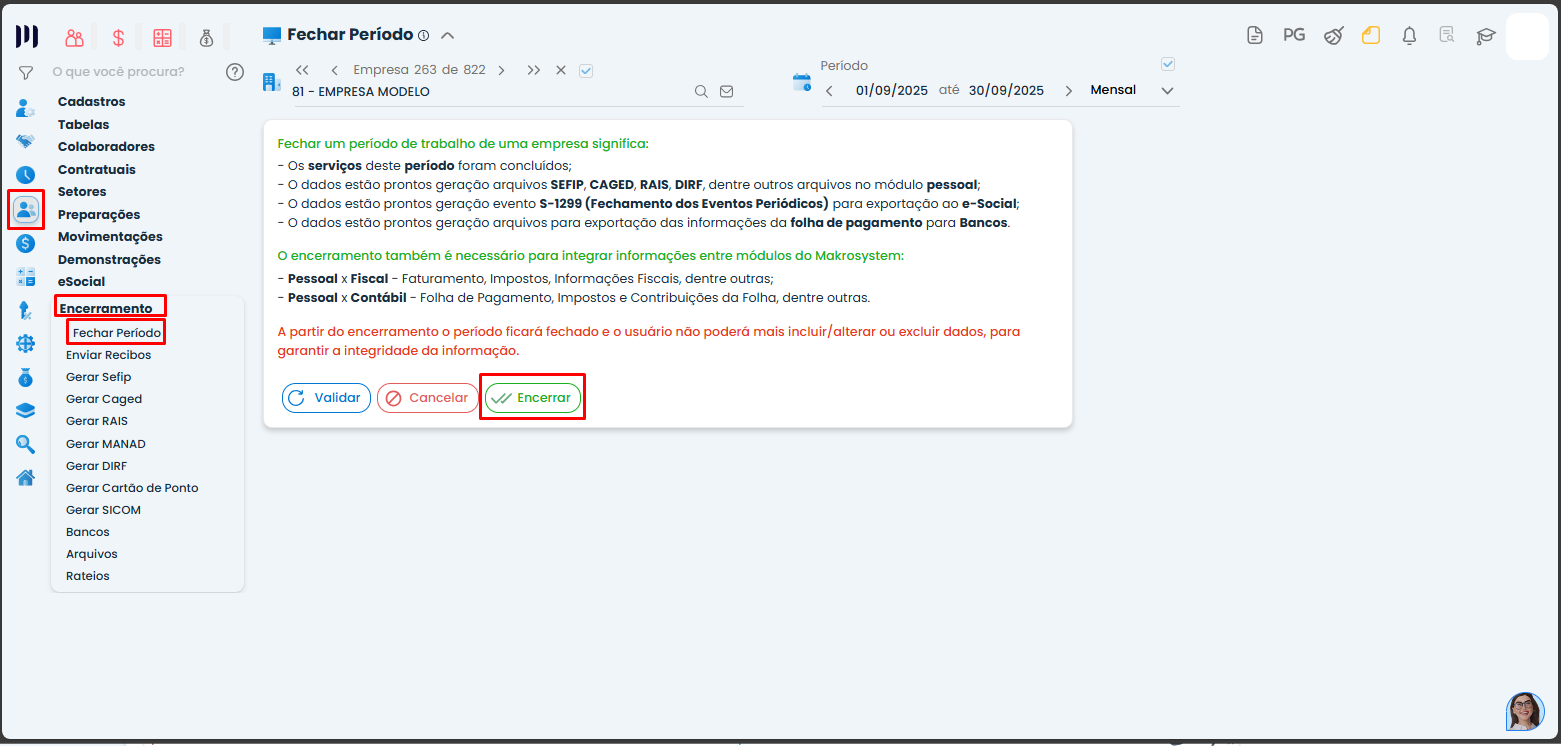Click the info icon beside Fechar Período title
The image size is (1561, 746).
click(x=423, y=36)
